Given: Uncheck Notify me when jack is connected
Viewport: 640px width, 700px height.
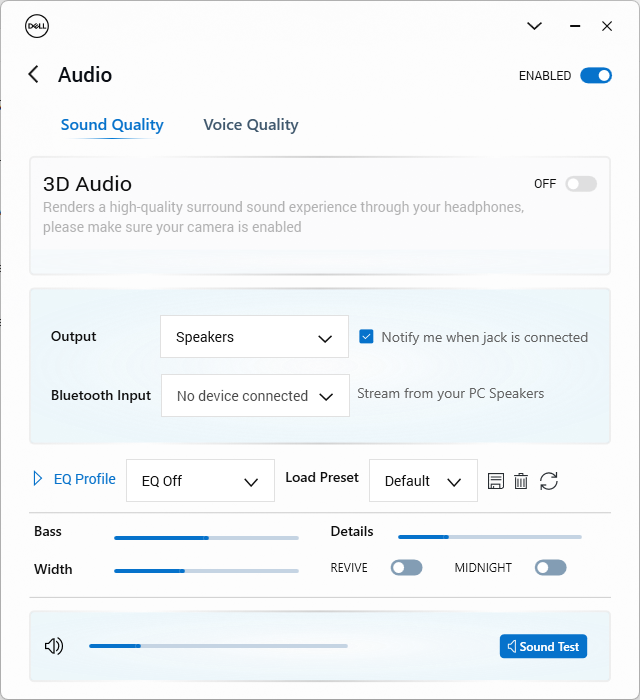Looking at the screenshot, I should [366, 337].
